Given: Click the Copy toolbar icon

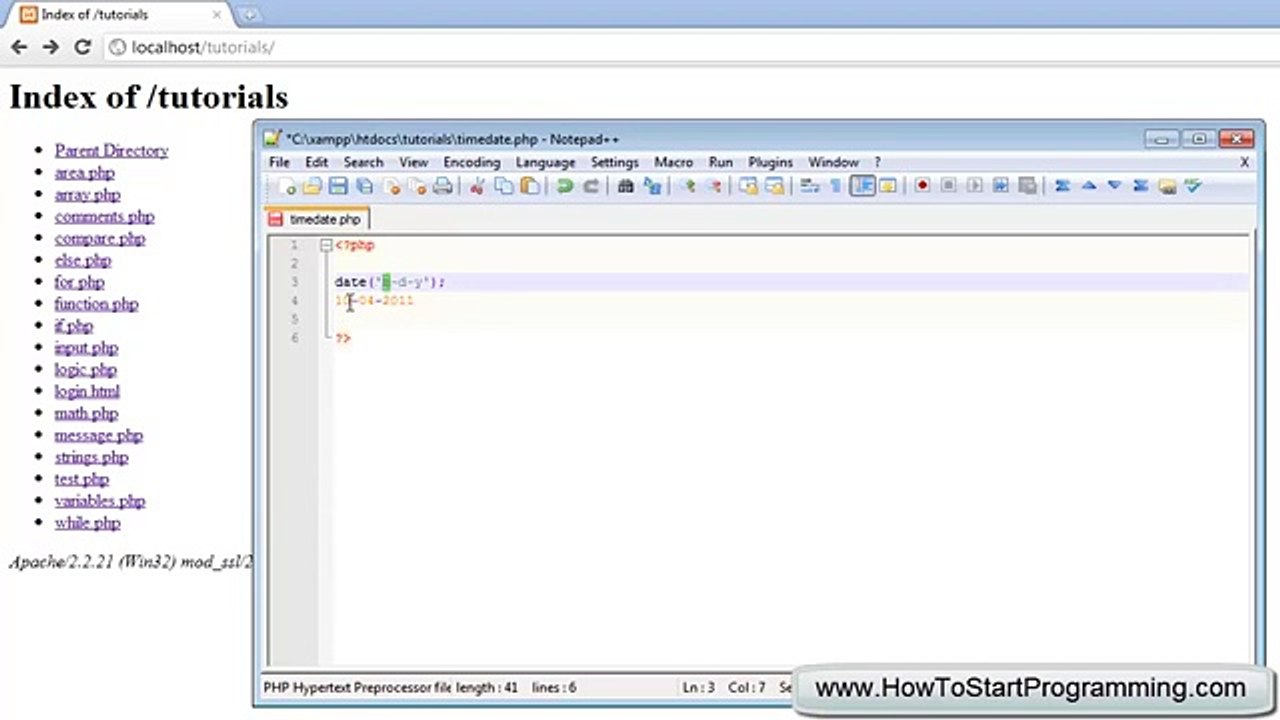Looking at the screenshot, I should tap(504, 186).
